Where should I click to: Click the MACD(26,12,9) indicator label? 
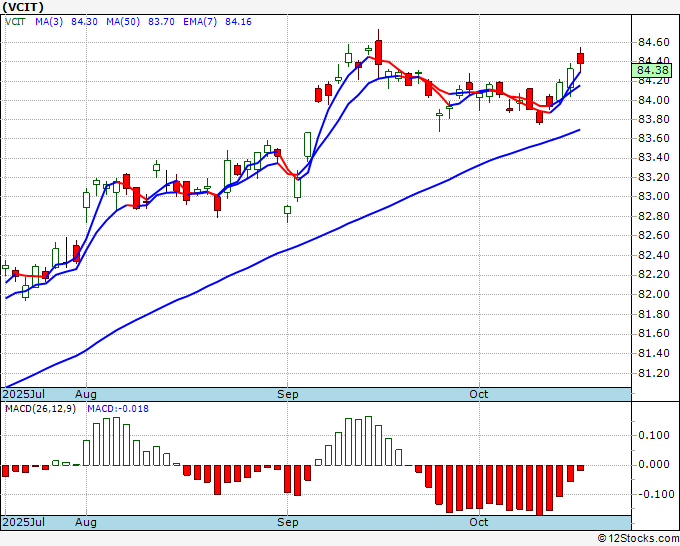pos(40,409)
